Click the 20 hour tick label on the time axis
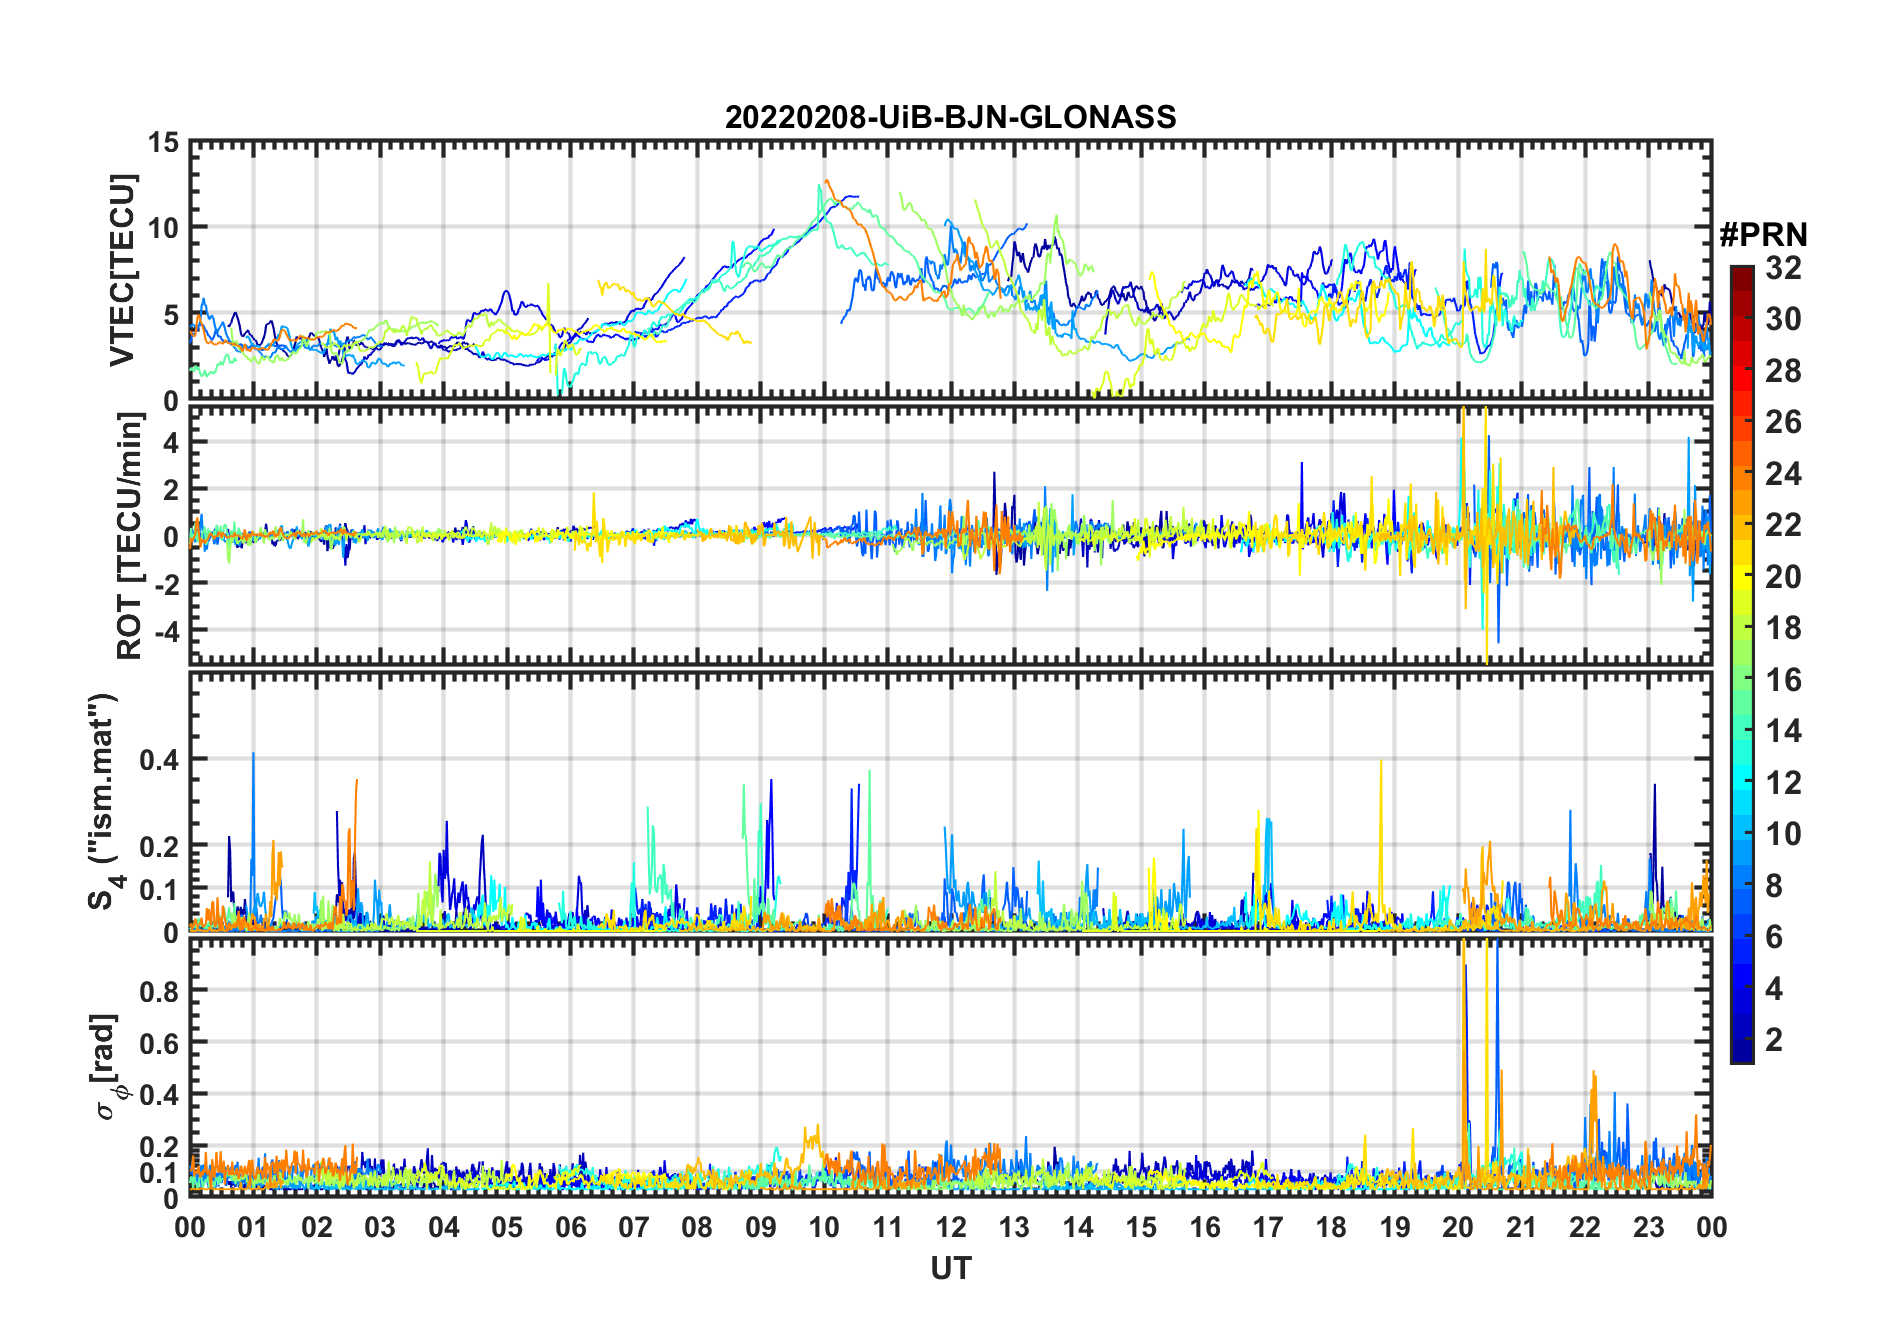 [x=1457, y=1227]
